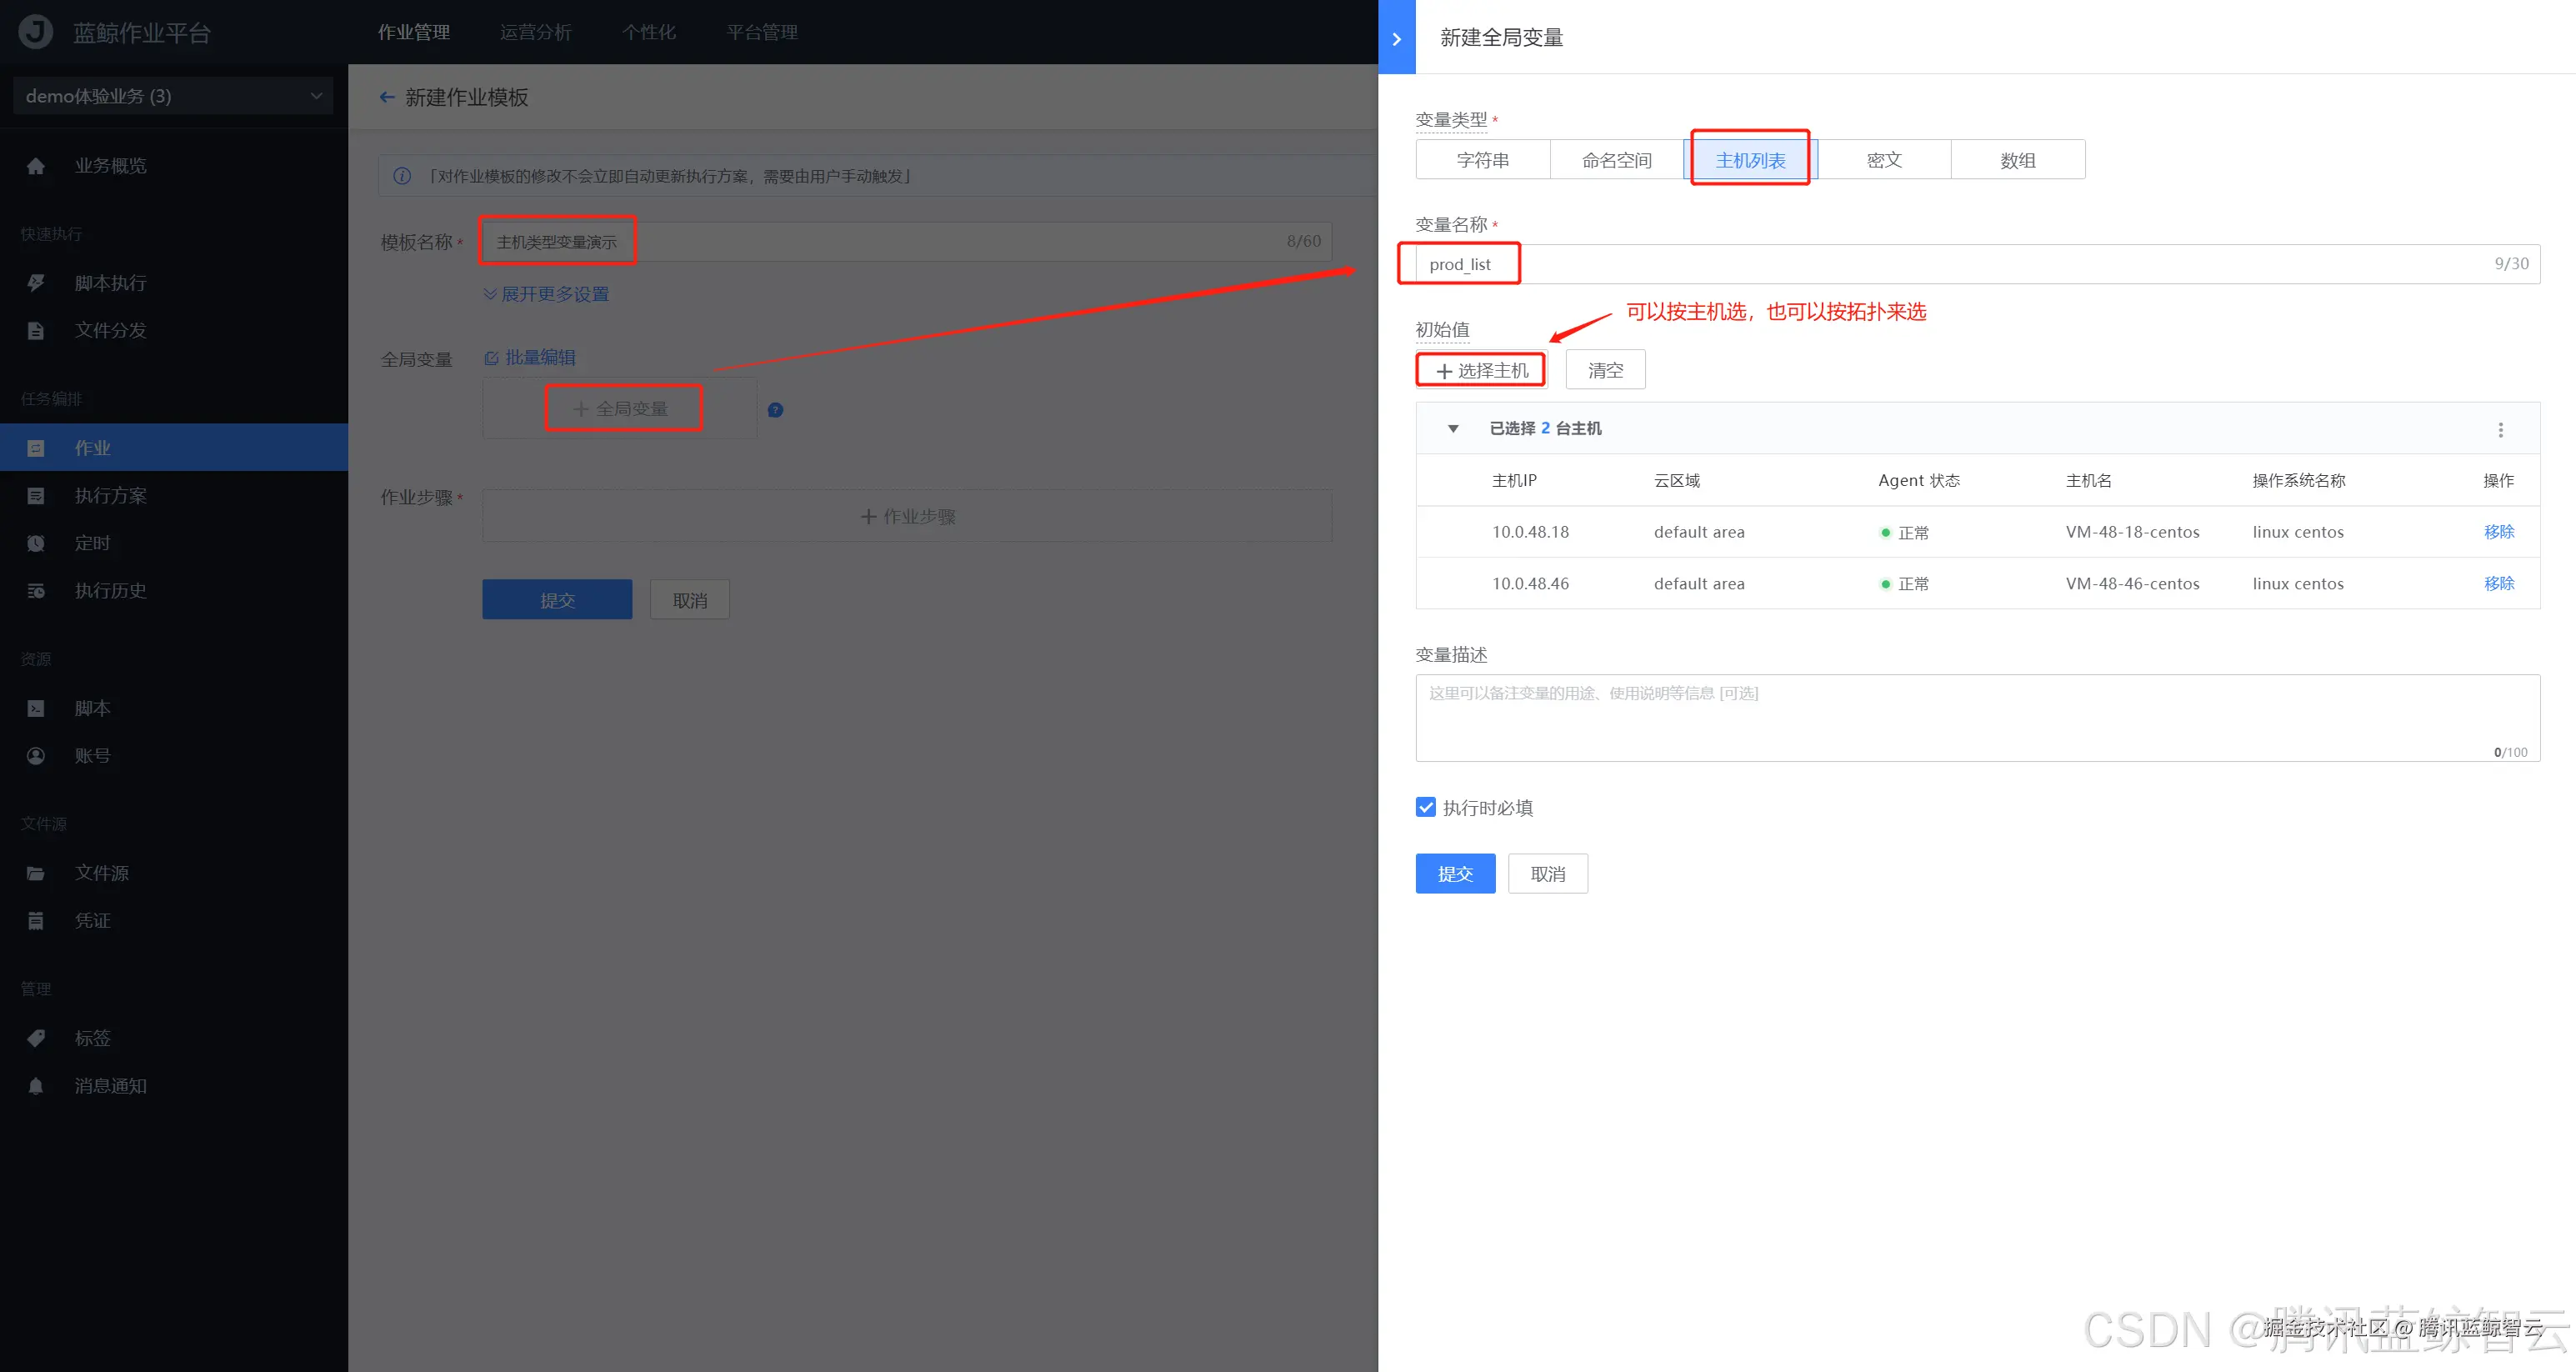2576x1372 pixels.
Task: Open the 平台管理 top menu
Action: 761,32
